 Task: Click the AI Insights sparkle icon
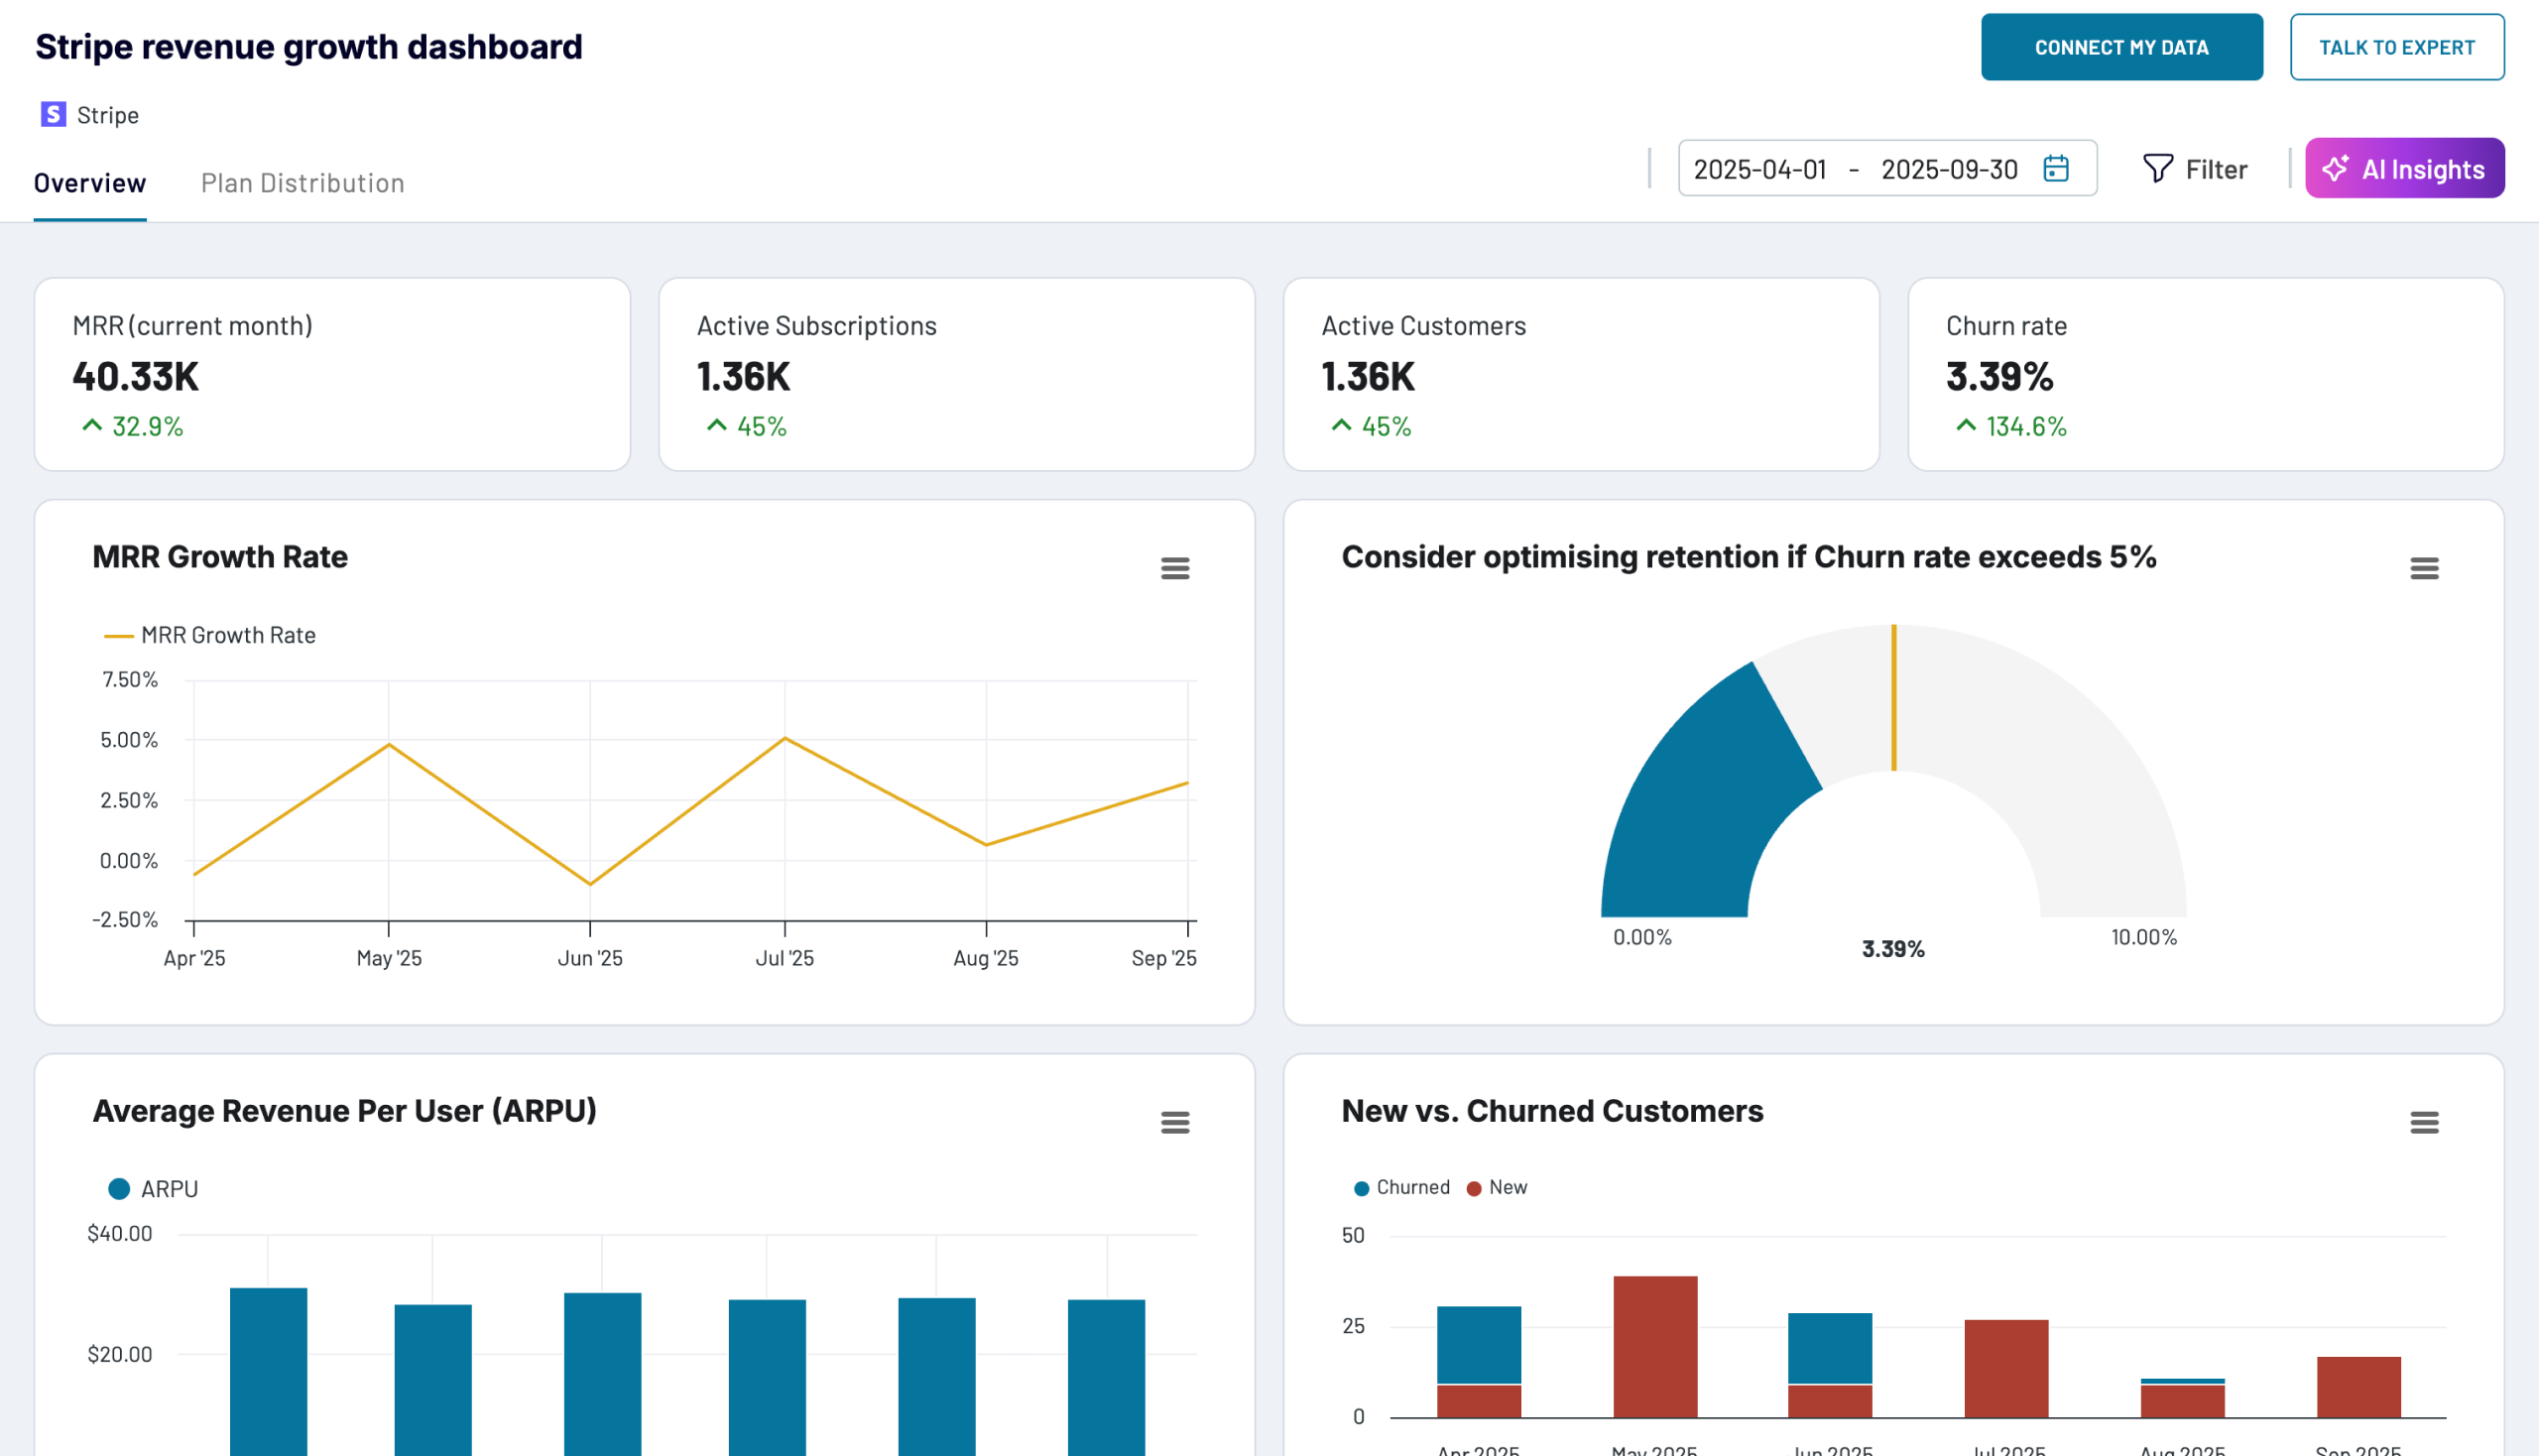click(2335, 168)
